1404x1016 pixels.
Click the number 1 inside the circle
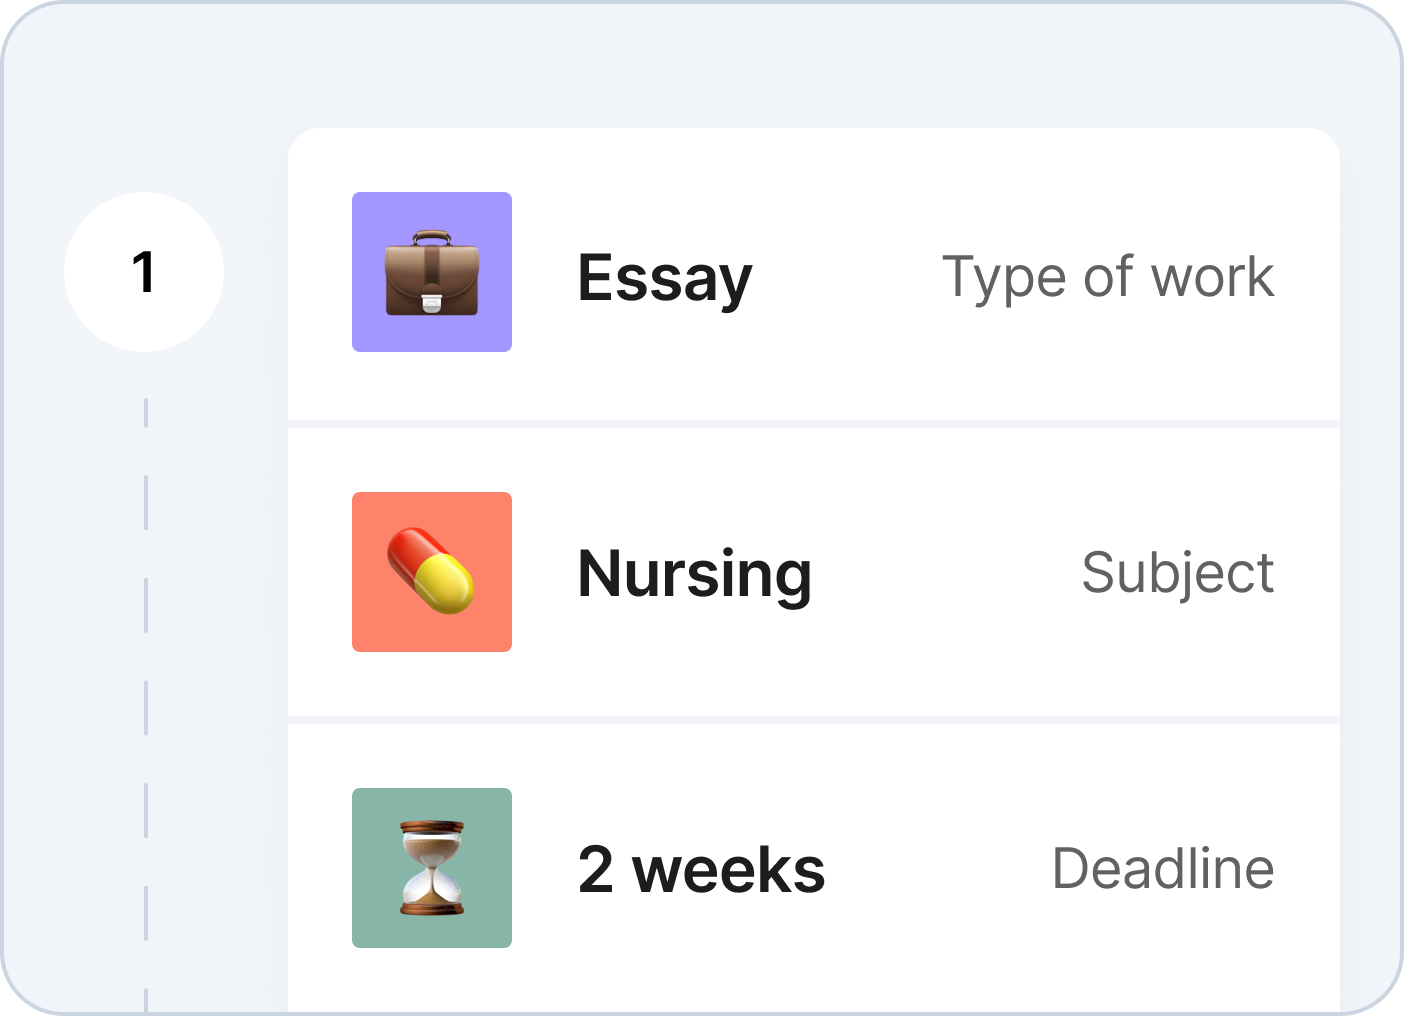(144, 272)
